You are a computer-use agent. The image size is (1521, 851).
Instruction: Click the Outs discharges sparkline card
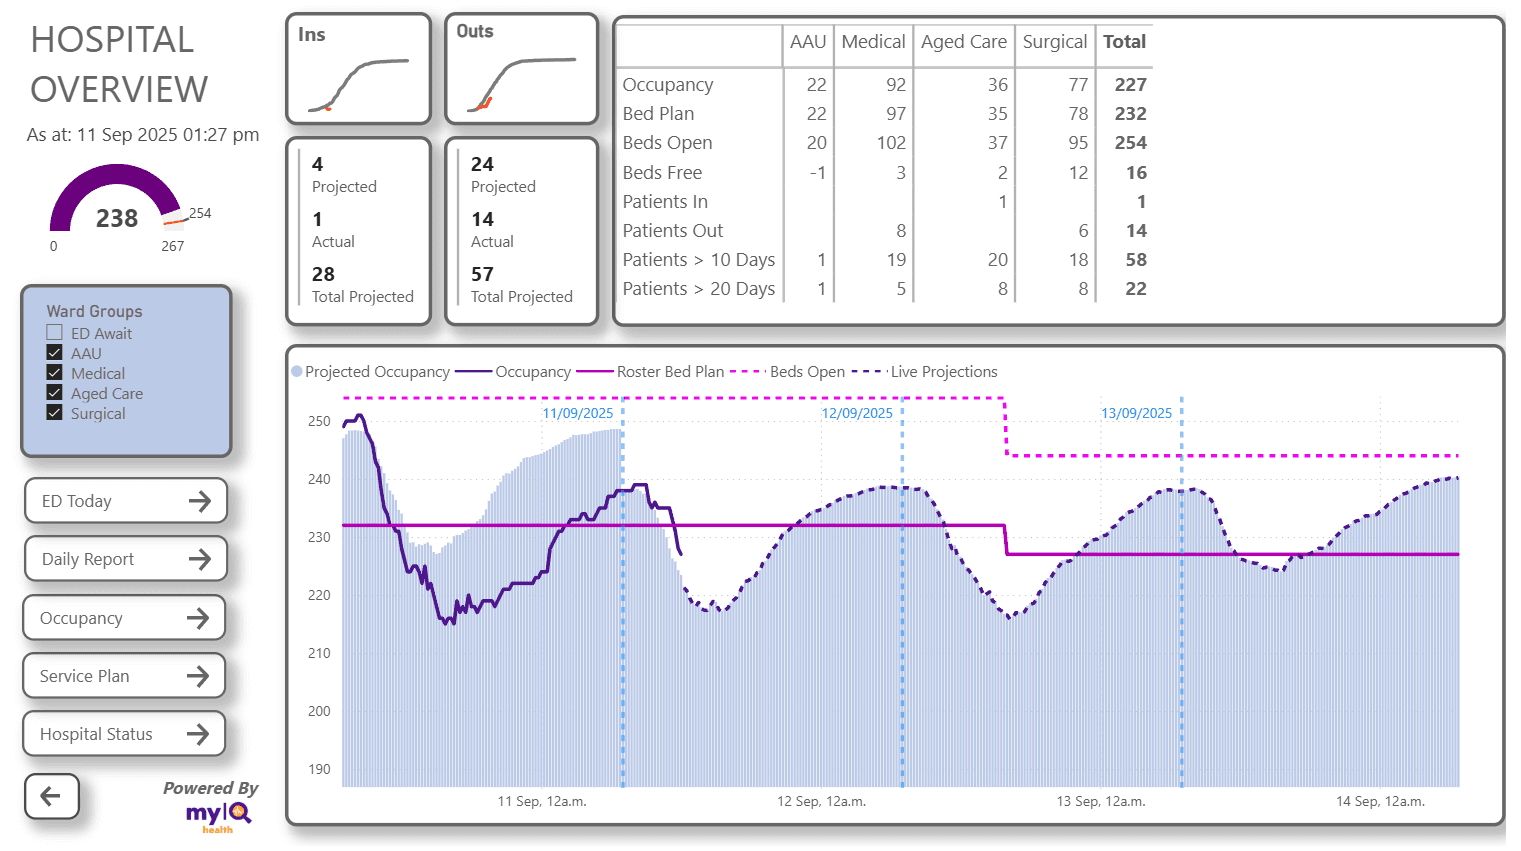[x=521, y=67]
